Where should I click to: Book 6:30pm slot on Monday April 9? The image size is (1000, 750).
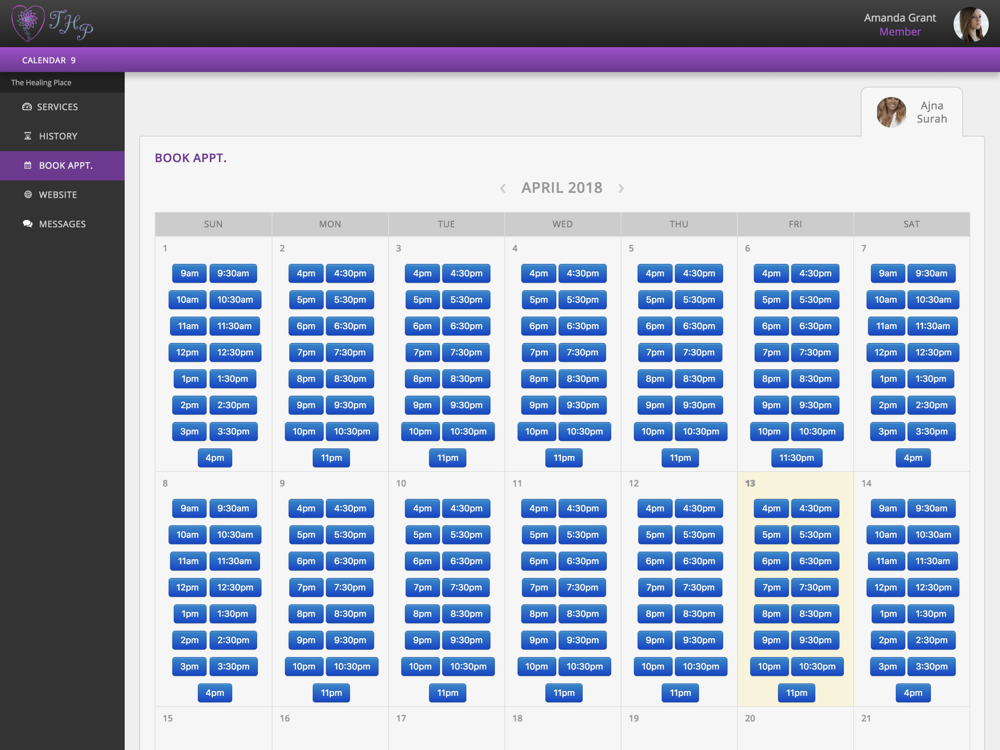coord(350,561)
